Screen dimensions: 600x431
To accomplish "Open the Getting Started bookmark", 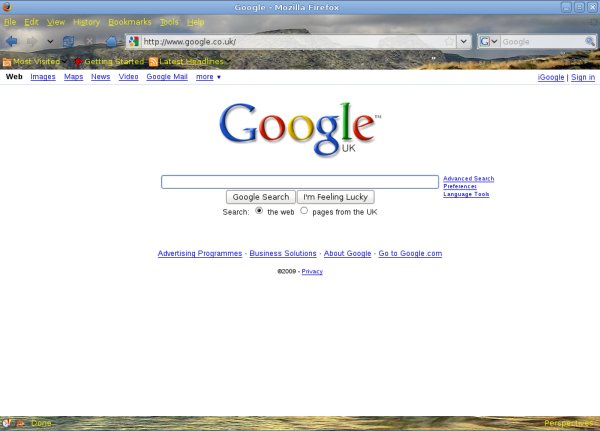I will click(x=109, y=61).
